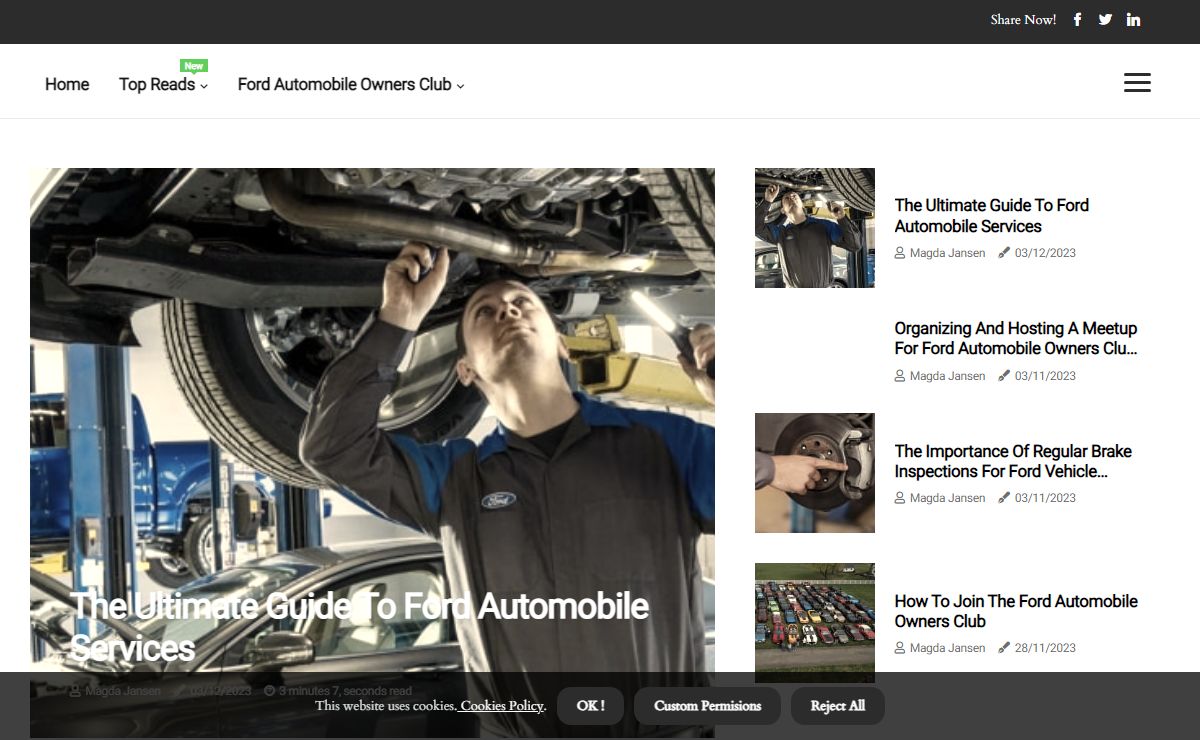Click mechanic thumbnail in sidebar
This screenshot has height=740, width=1200.
tap(815, 228)
